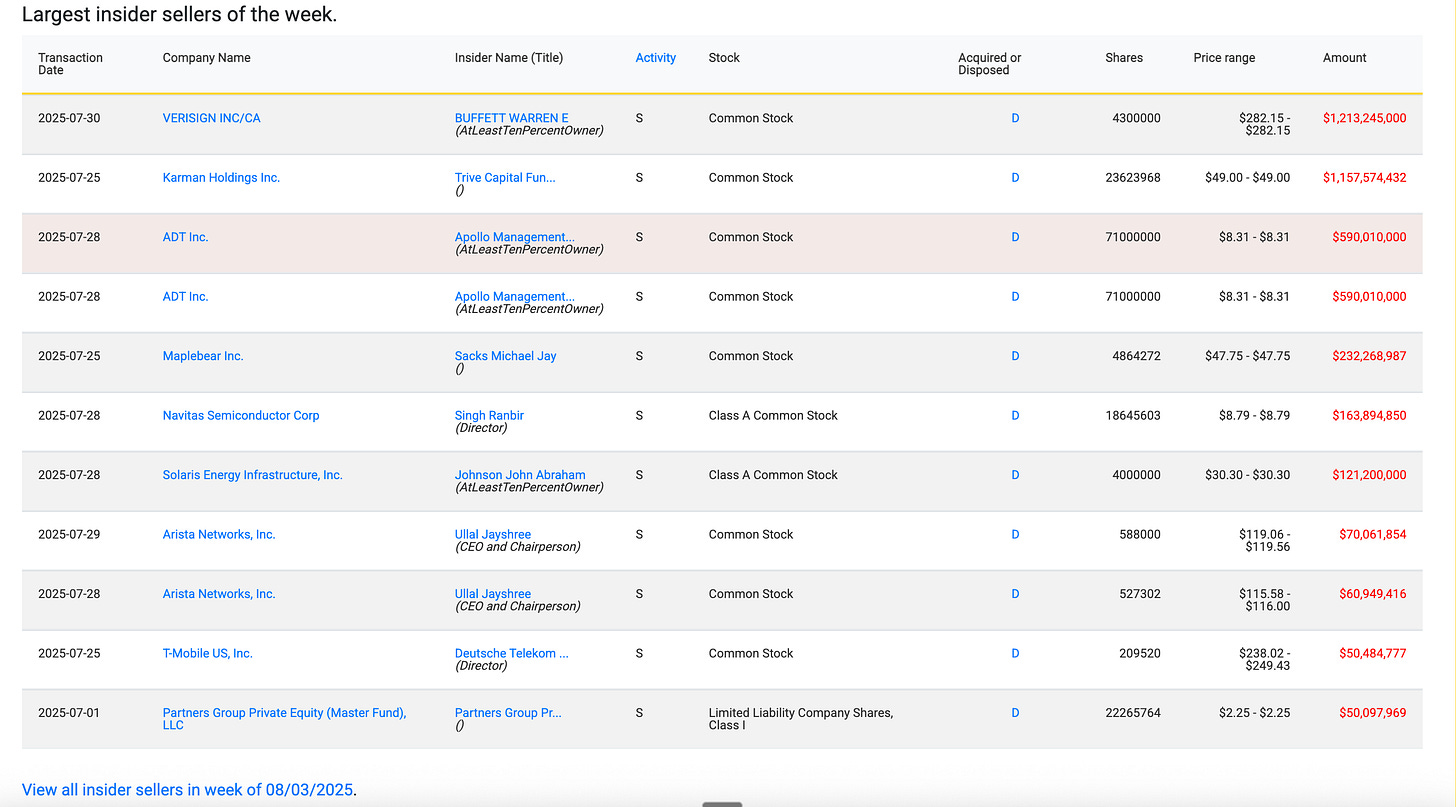Select the amount $1,213,245,000
The height and width of the screenshot is (807, 1456).
tap(1364, 118)
